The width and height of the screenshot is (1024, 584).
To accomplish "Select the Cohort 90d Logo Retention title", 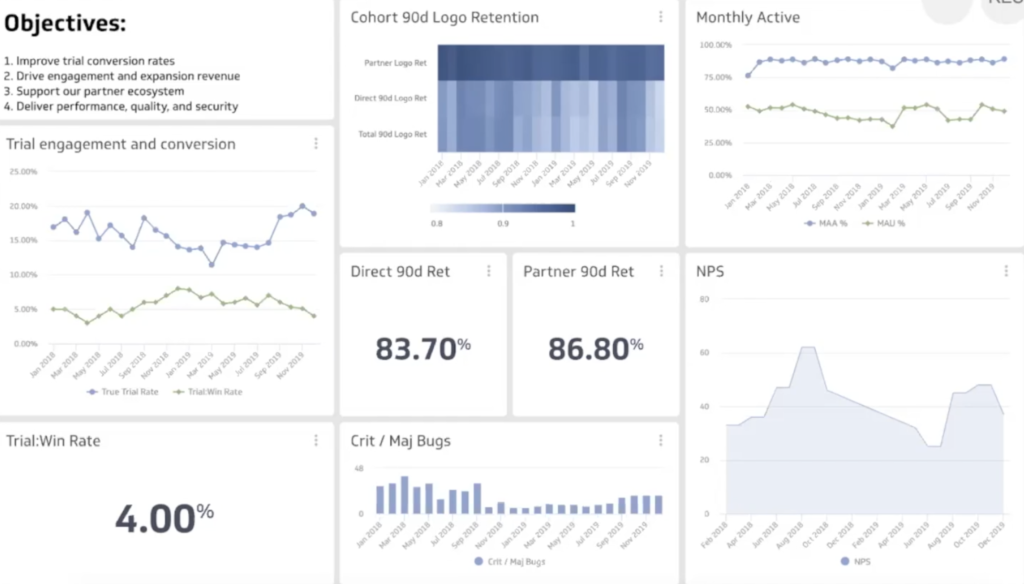I will point(443,17).
